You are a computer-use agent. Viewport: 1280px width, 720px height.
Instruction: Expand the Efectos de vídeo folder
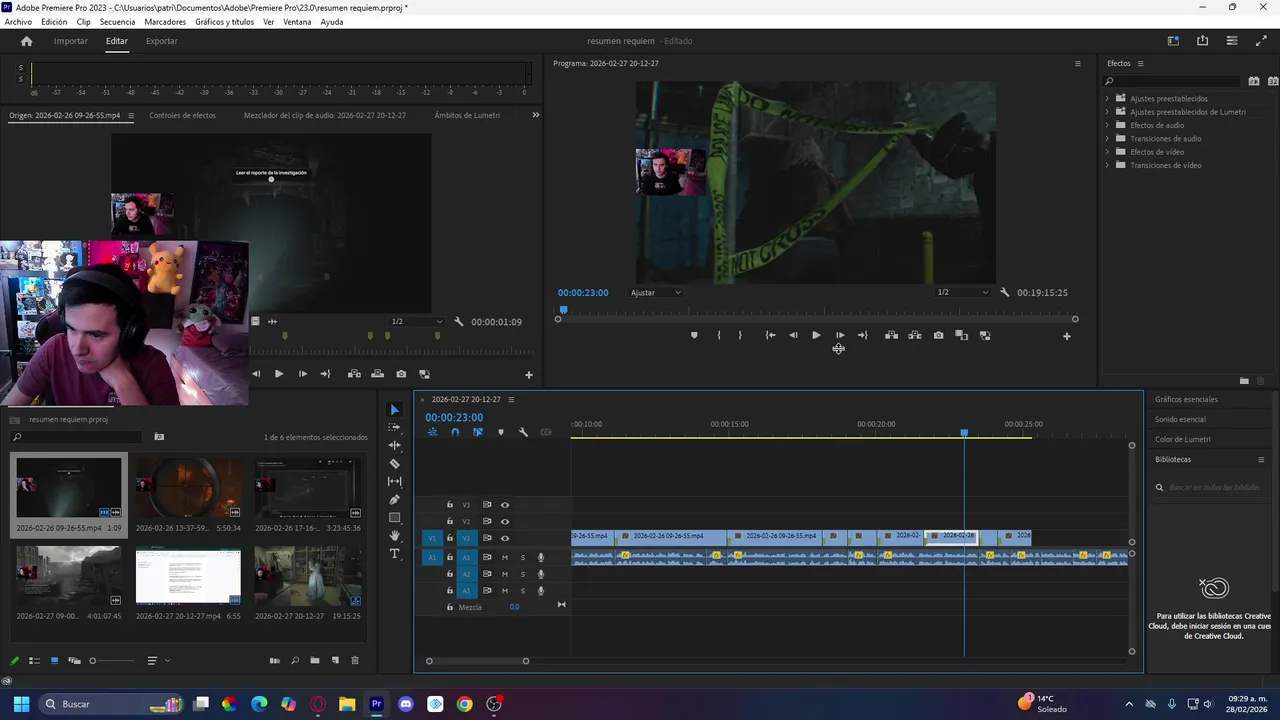point(1107,152)
